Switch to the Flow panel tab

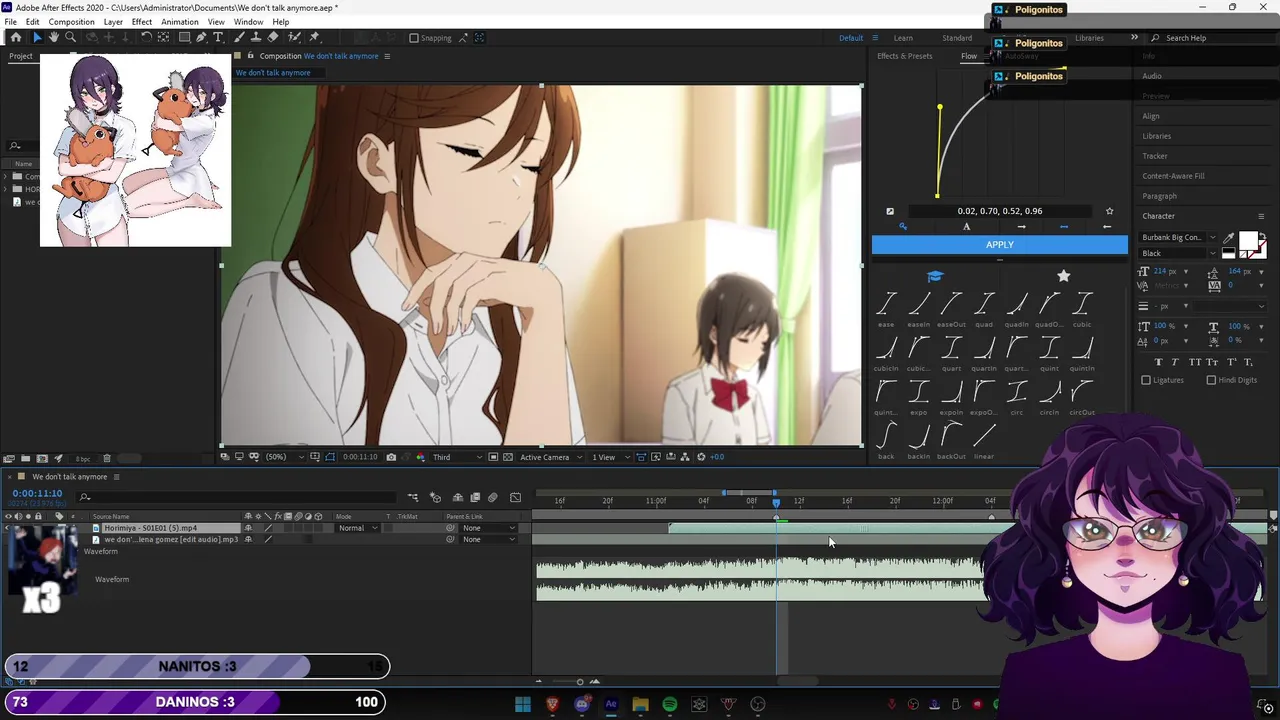(x=969, y=56)
